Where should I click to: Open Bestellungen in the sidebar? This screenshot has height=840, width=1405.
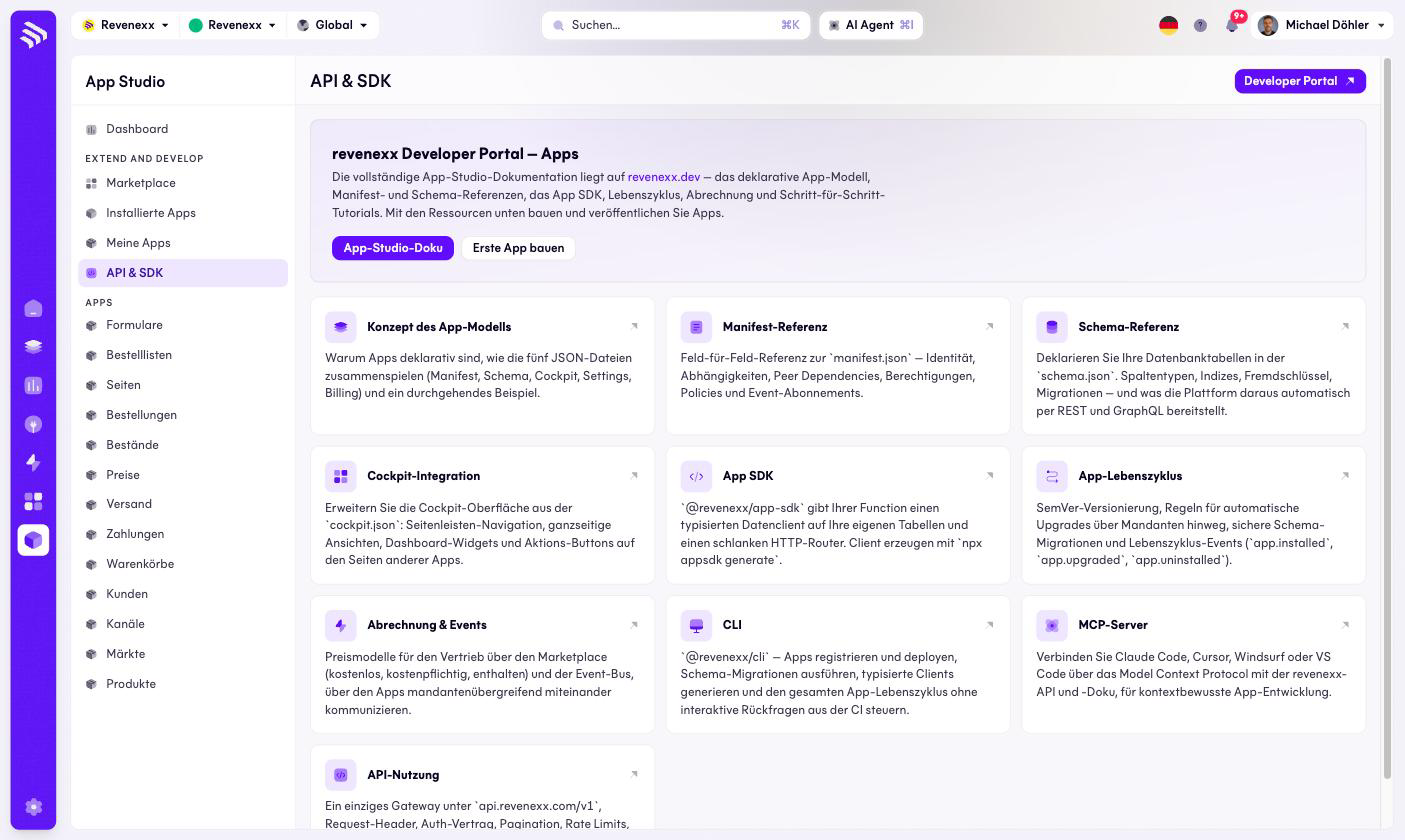click(183, 415)
